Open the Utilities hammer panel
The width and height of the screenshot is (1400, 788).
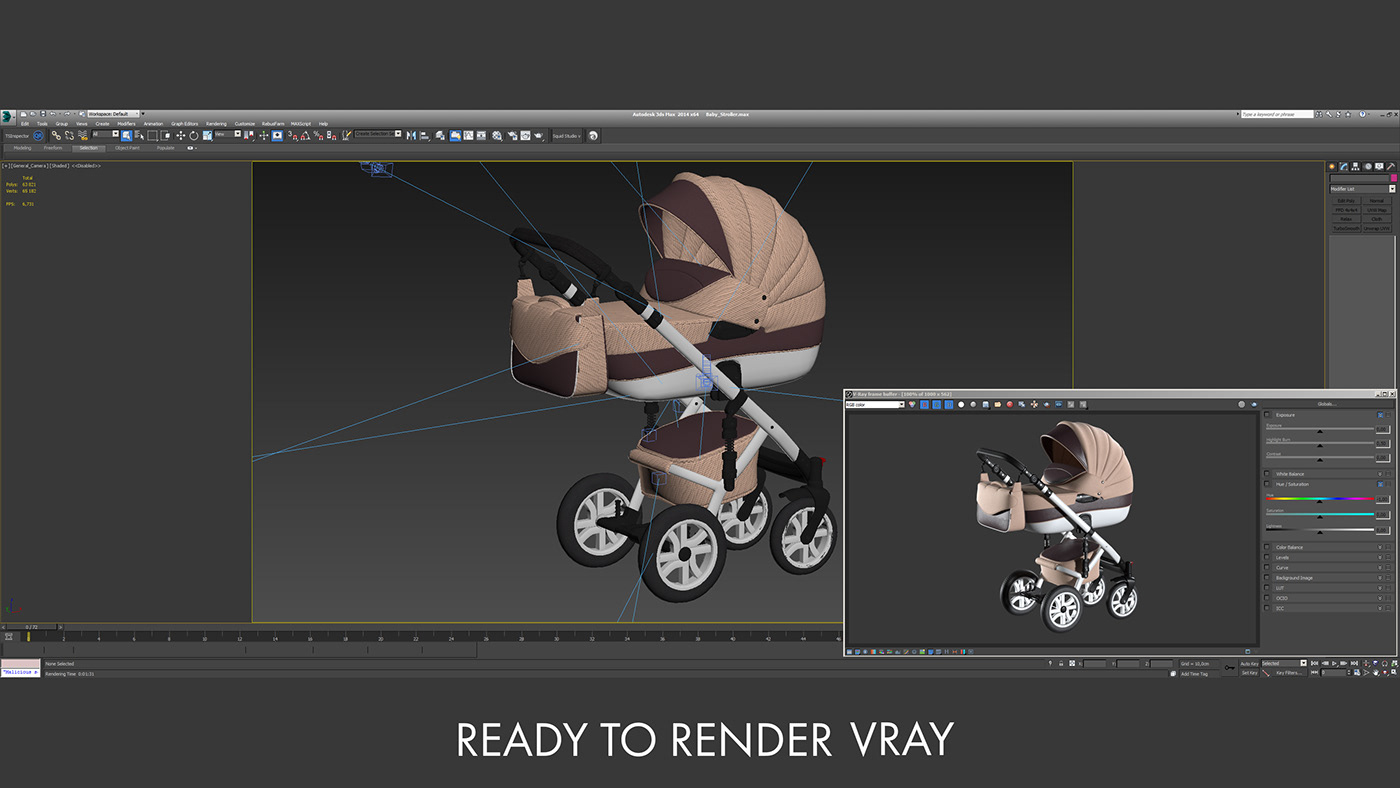[x=1391, y=166]
